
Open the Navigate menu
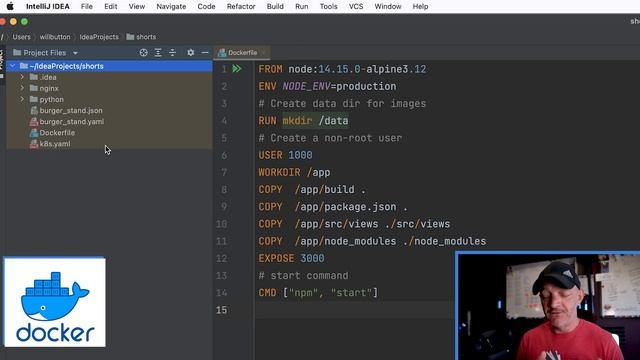click(171, 7)
